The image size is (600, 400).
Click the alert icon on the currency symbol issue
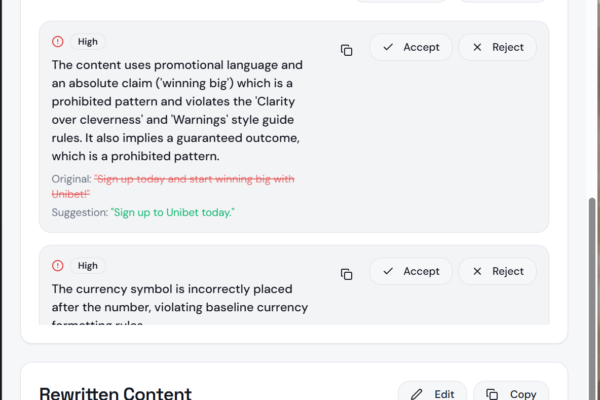(58, 266)
